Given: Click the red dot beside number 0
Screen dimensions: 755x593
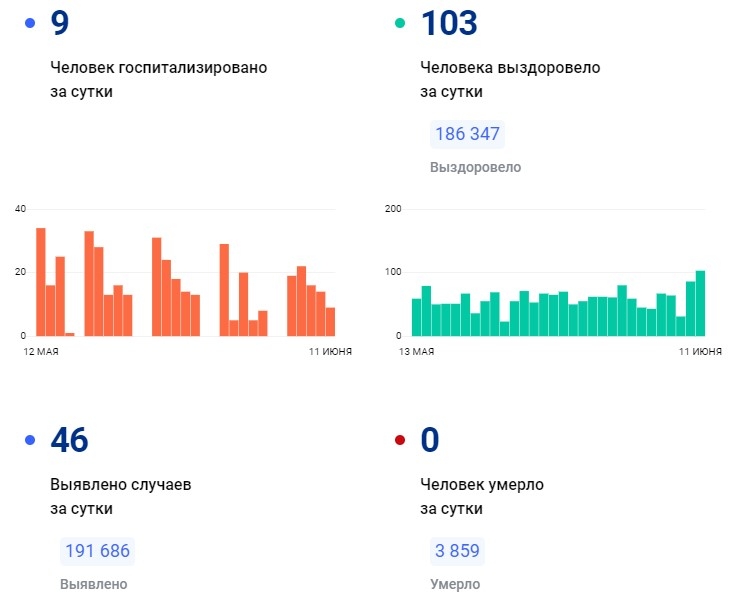Looking at the screenshot, I should [x=401, y=440].
